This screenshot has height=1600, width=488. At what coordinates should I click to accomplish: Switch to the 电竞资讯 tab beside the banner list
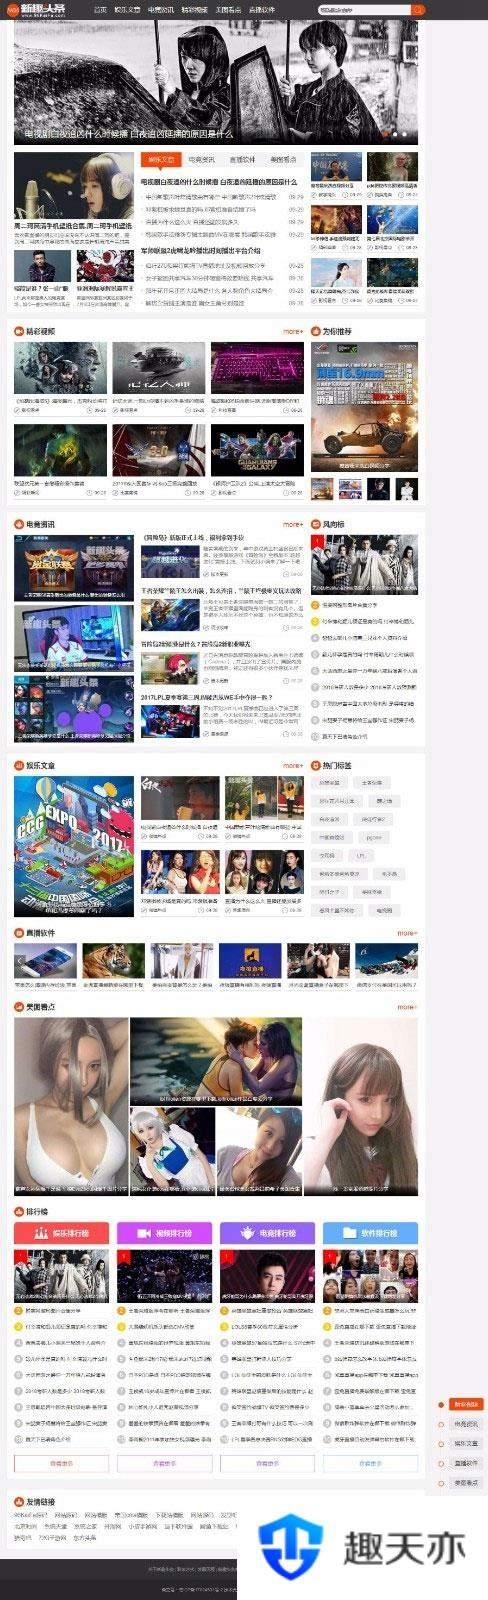pos(203,159)
